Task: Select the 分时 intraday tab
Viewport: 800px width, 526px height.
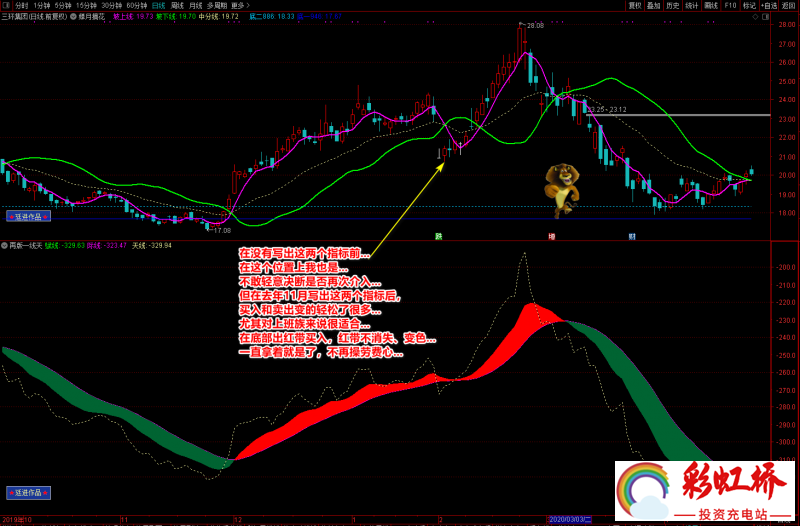Action: 21,5
